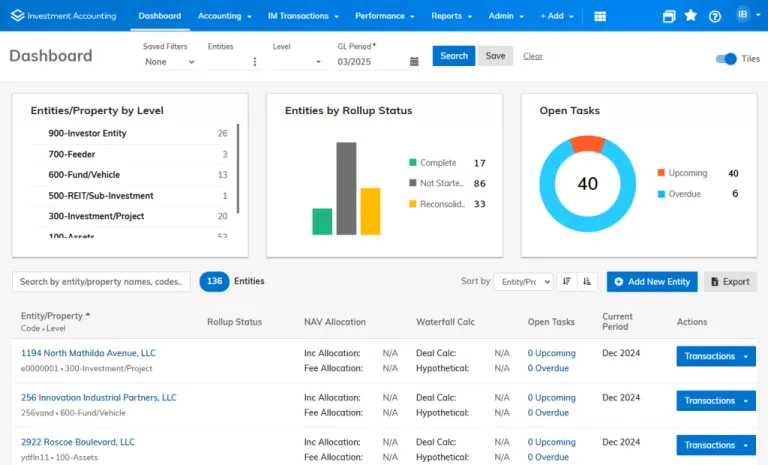Open the Level dropdown

click(297, 62)
